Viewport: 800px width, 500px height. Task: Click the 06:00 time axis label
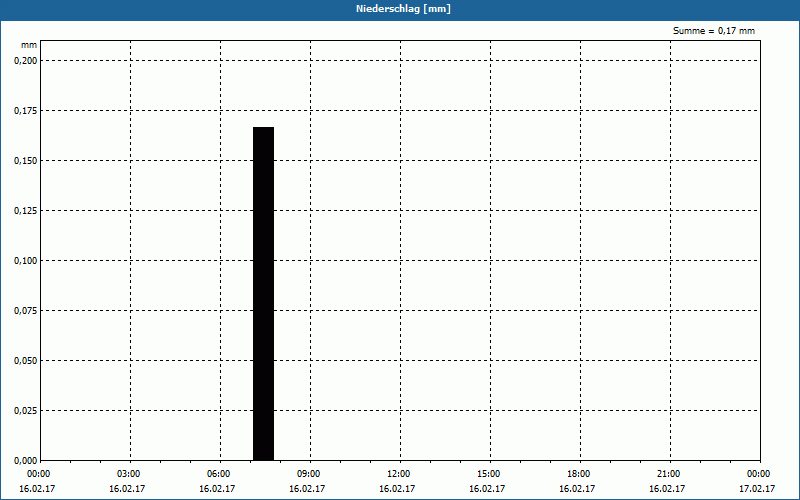coord(218,474)
